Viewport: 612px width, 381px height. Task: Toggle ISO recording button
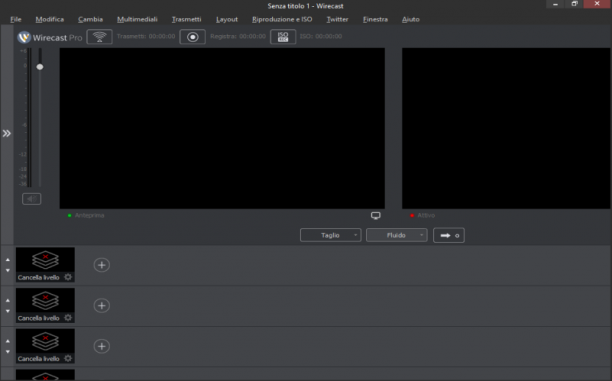[x=283, y=37]
